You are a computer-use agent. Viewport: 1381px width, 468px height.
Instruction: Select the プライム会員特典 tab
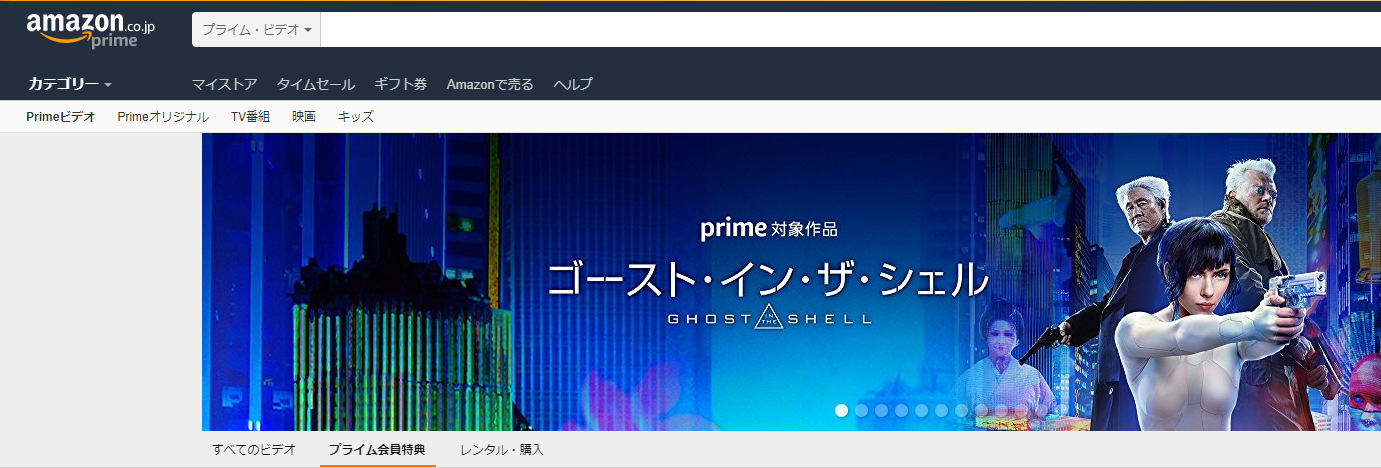(x=377, y=450)
